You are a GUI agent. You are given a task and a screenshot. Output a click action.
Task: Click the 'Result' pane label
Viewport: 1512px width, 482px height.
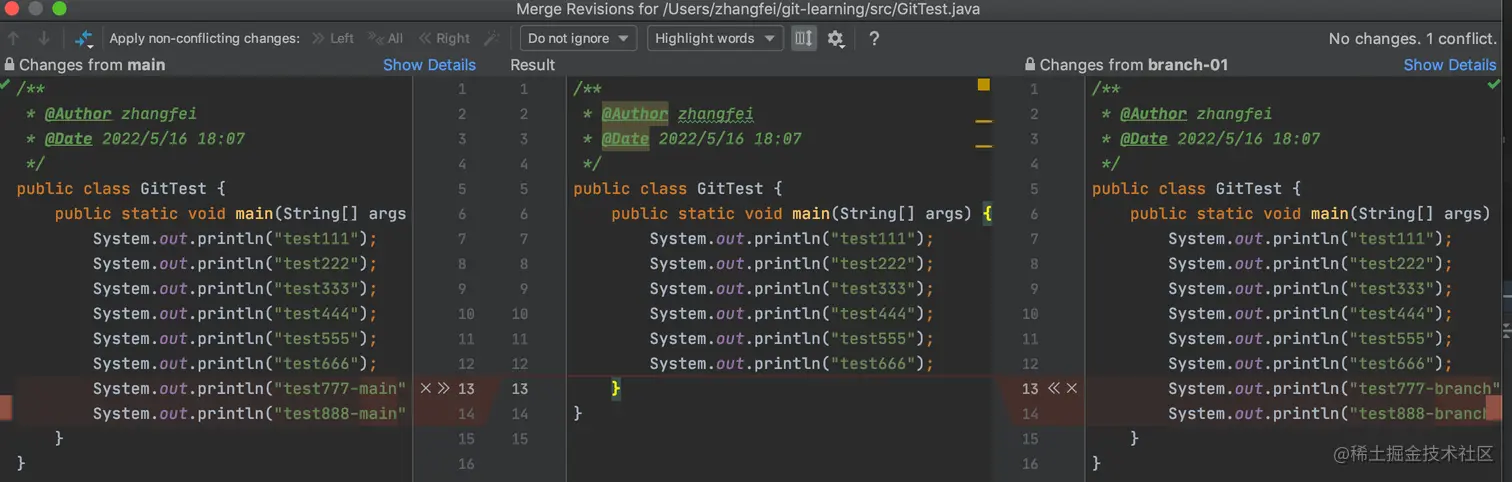pyautogui.click(x=532, y=65)
